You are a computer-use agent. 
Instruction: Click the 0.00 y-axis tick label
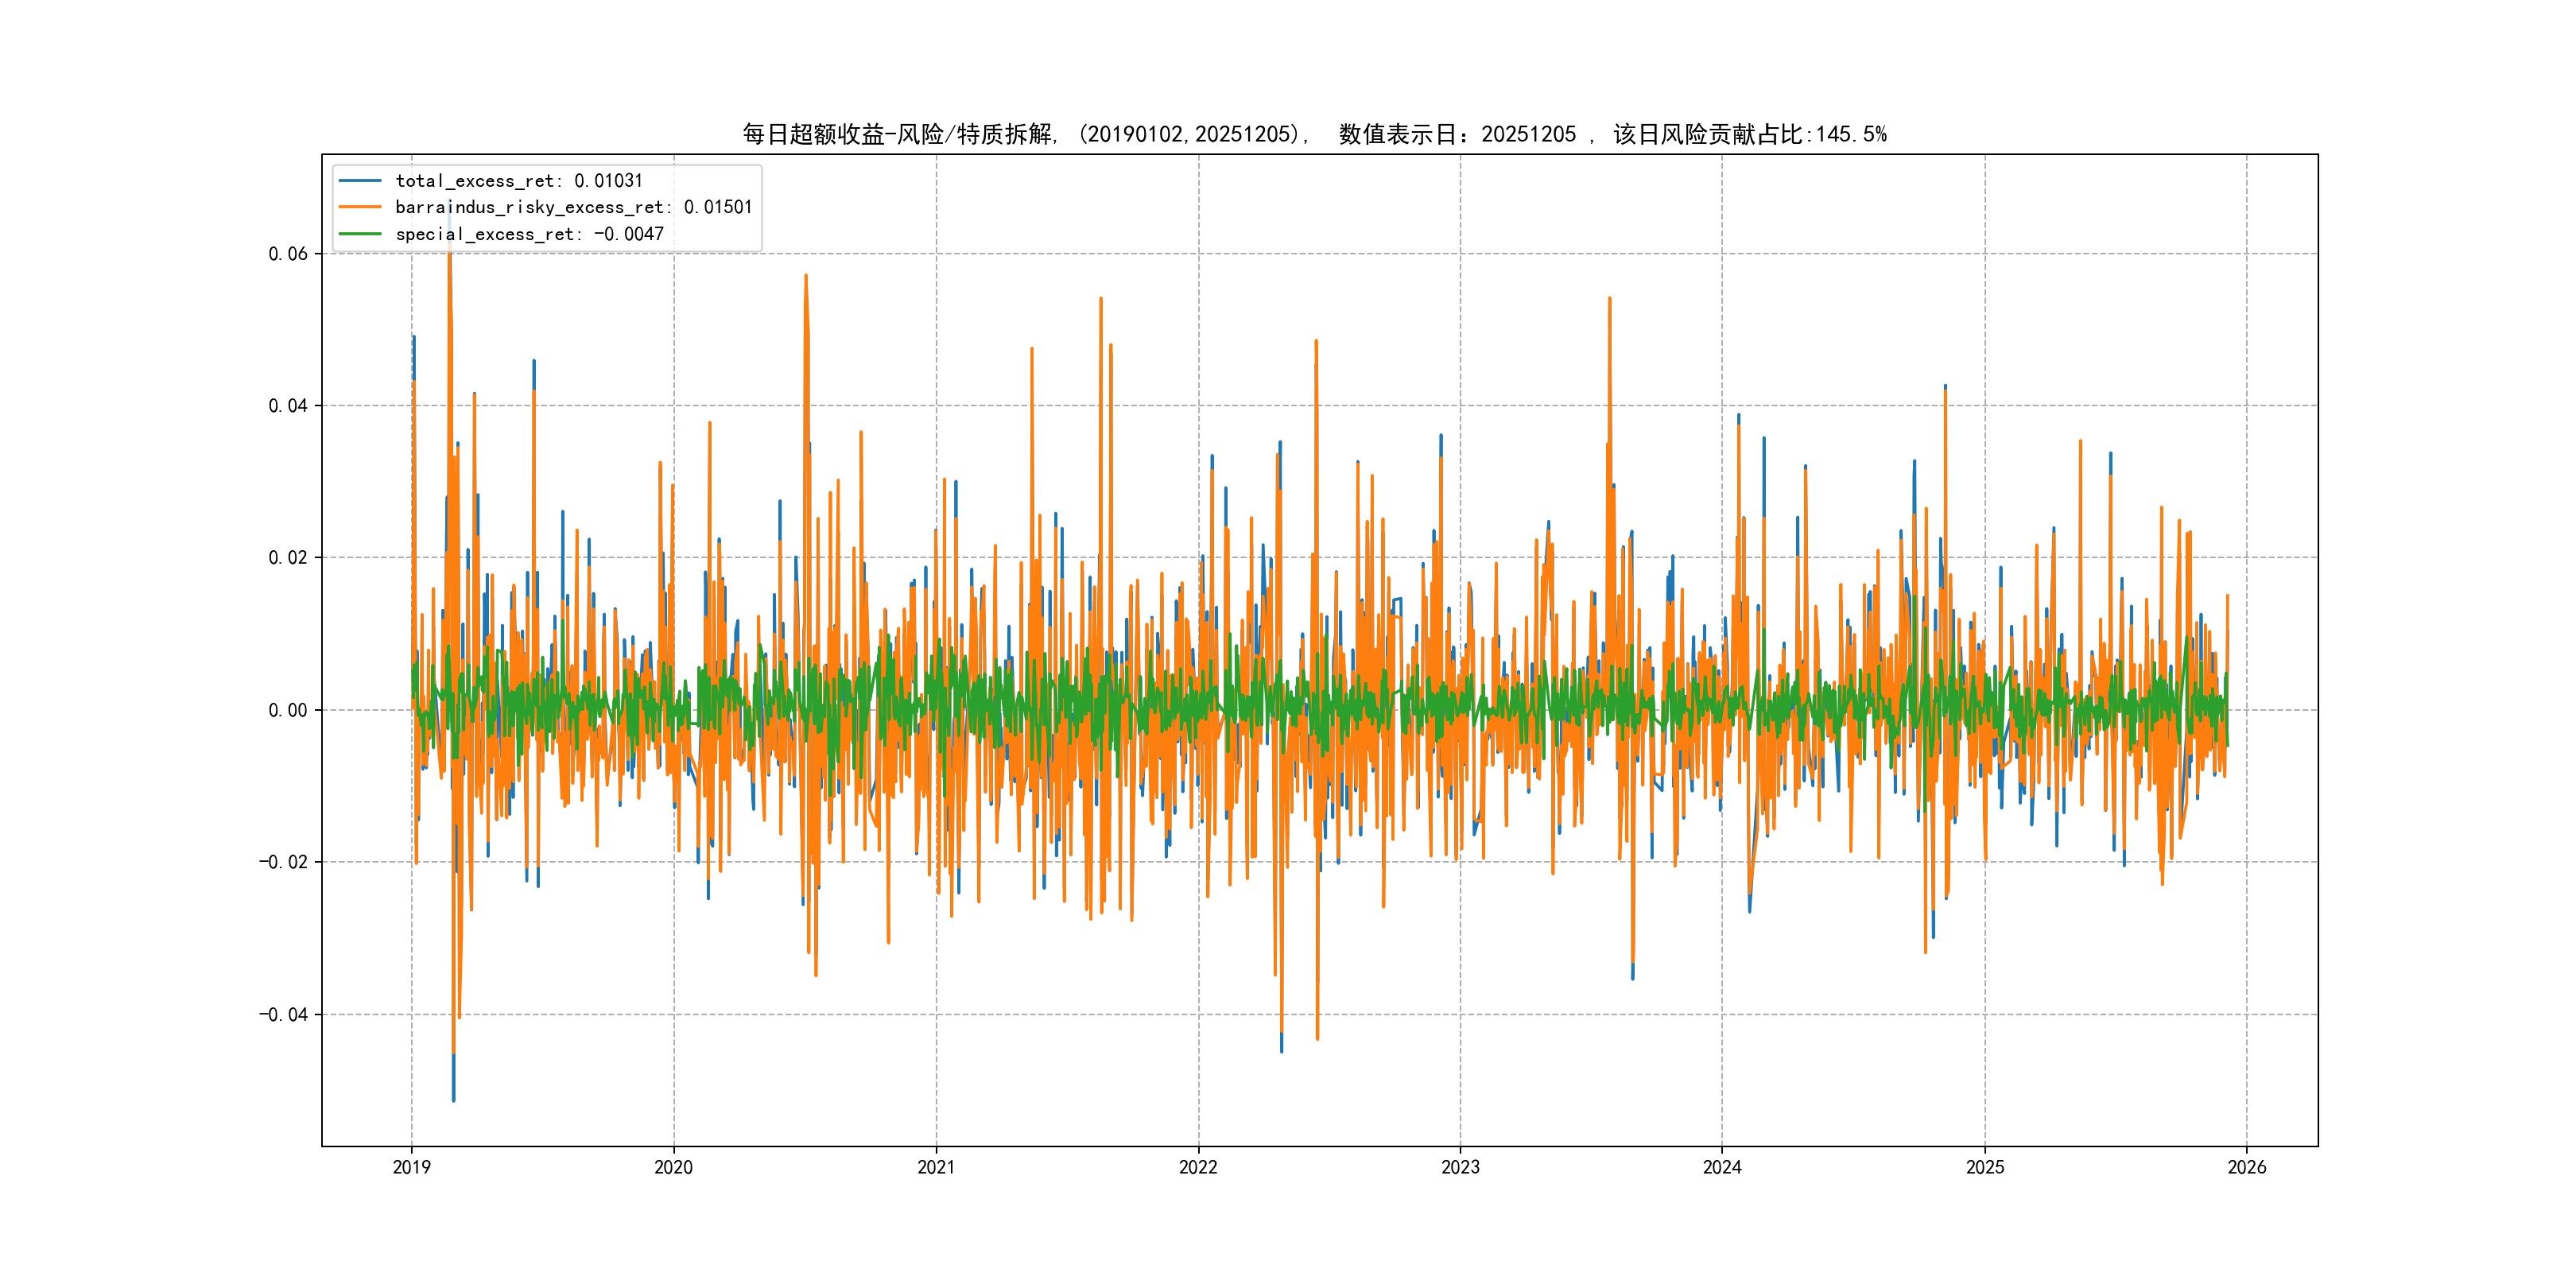(288, 710)
